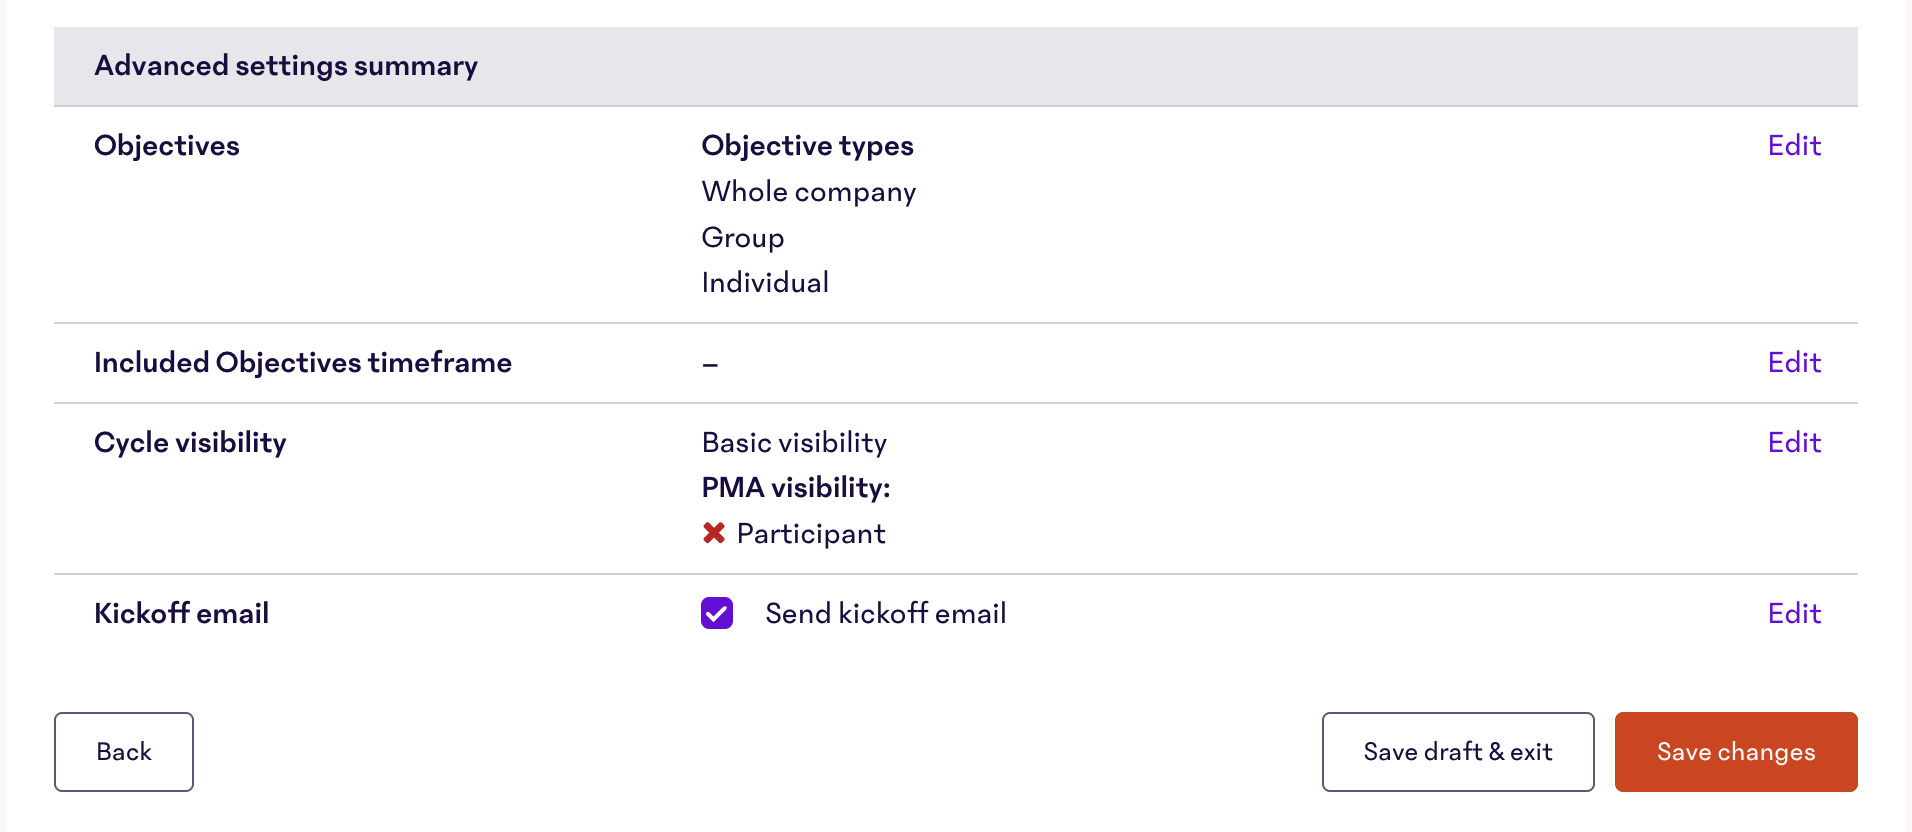Click Basic visibility under Cycle visibility

(794, 442)
